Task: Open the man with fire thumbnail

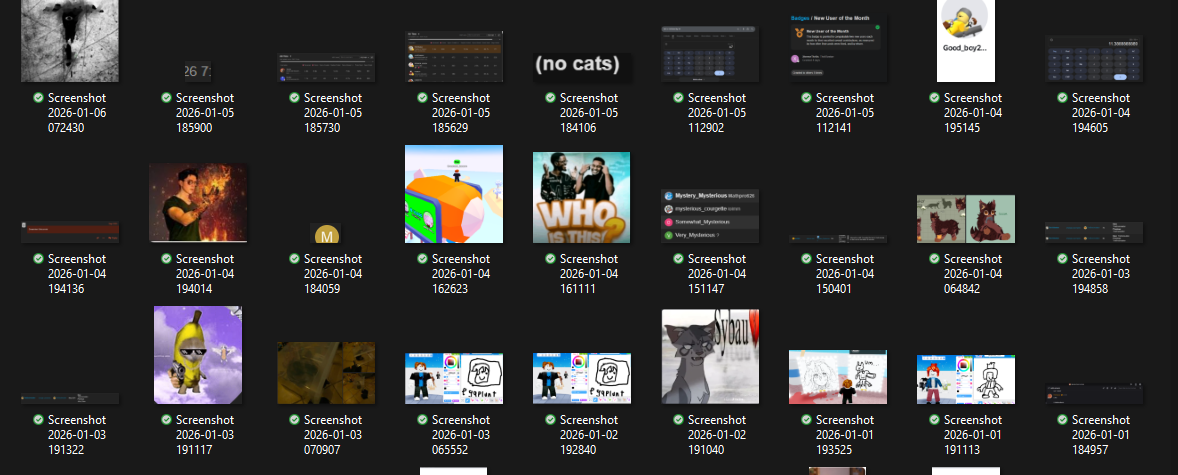Action: [197, 203]
